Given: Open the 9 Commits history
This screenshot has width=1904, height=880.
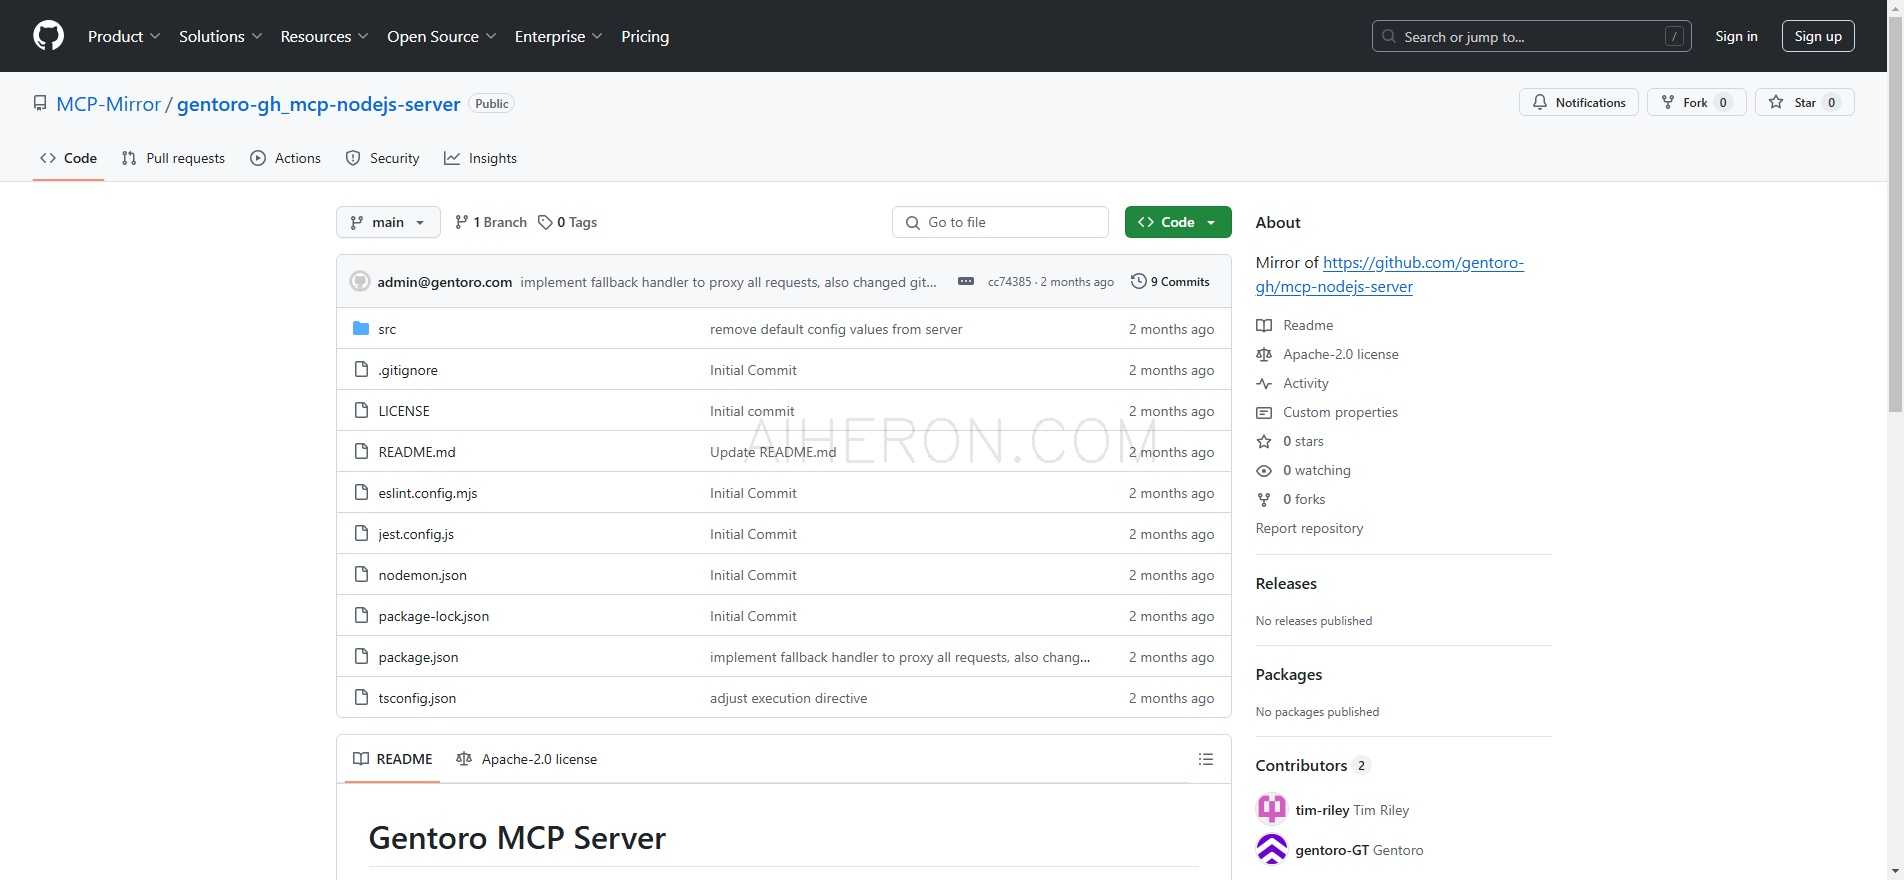Looking at the screenshot, I should 1170,282.
